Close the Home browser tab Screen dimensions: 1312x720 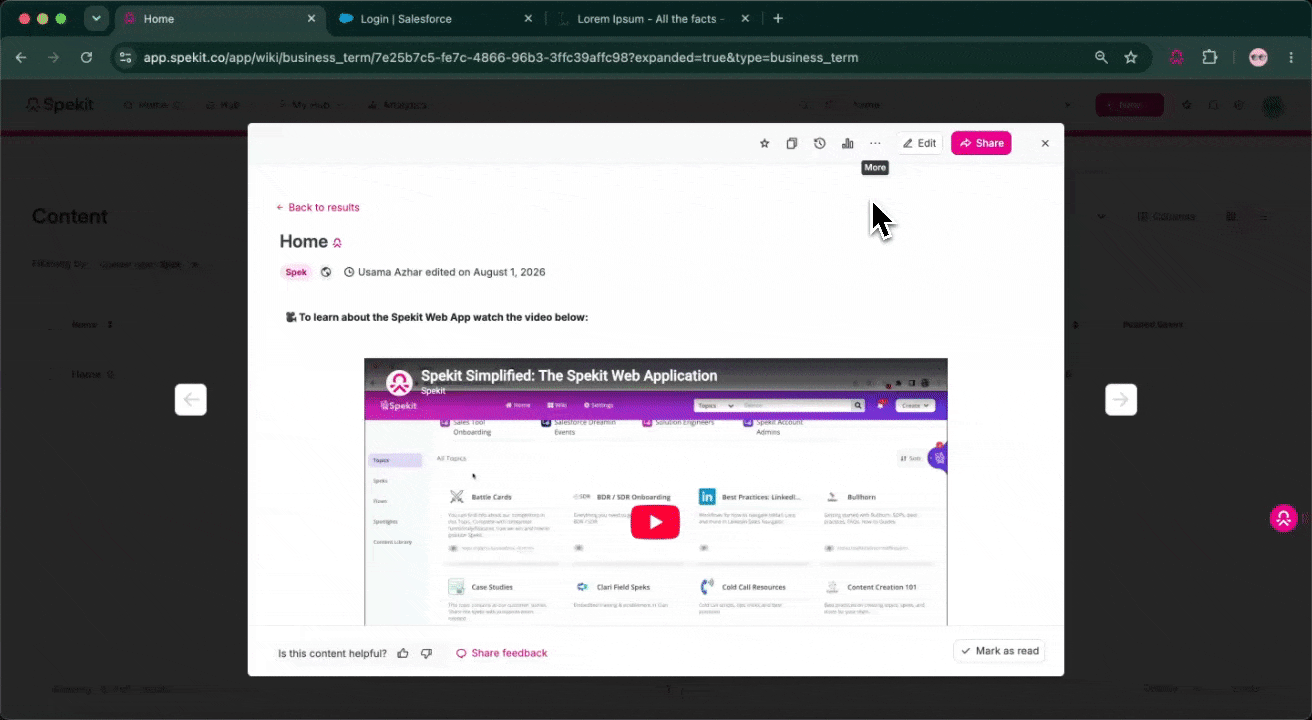click(312, 19)
